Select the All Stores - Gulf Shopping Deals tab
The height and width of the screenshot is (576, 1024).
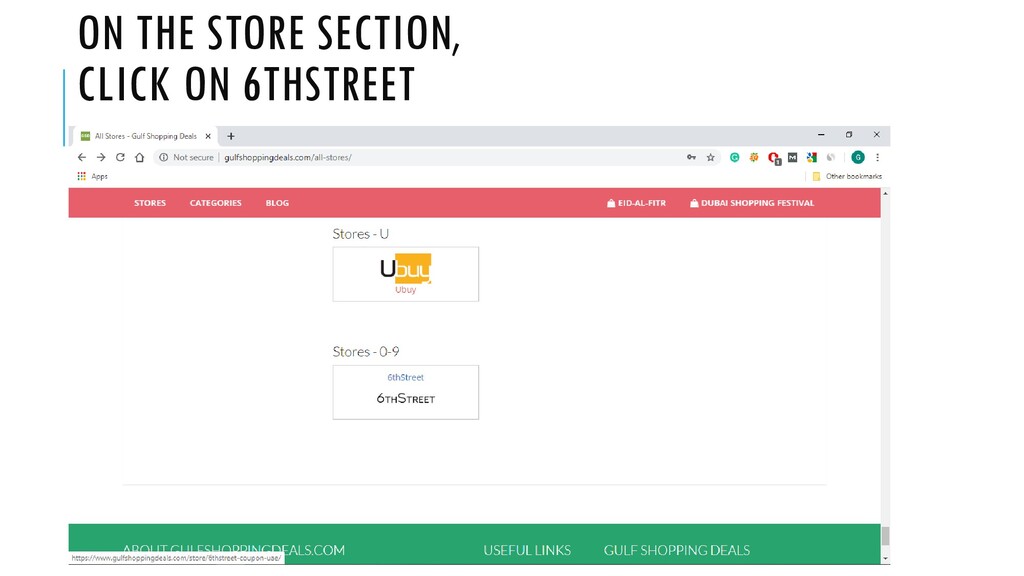click(145, 136)
